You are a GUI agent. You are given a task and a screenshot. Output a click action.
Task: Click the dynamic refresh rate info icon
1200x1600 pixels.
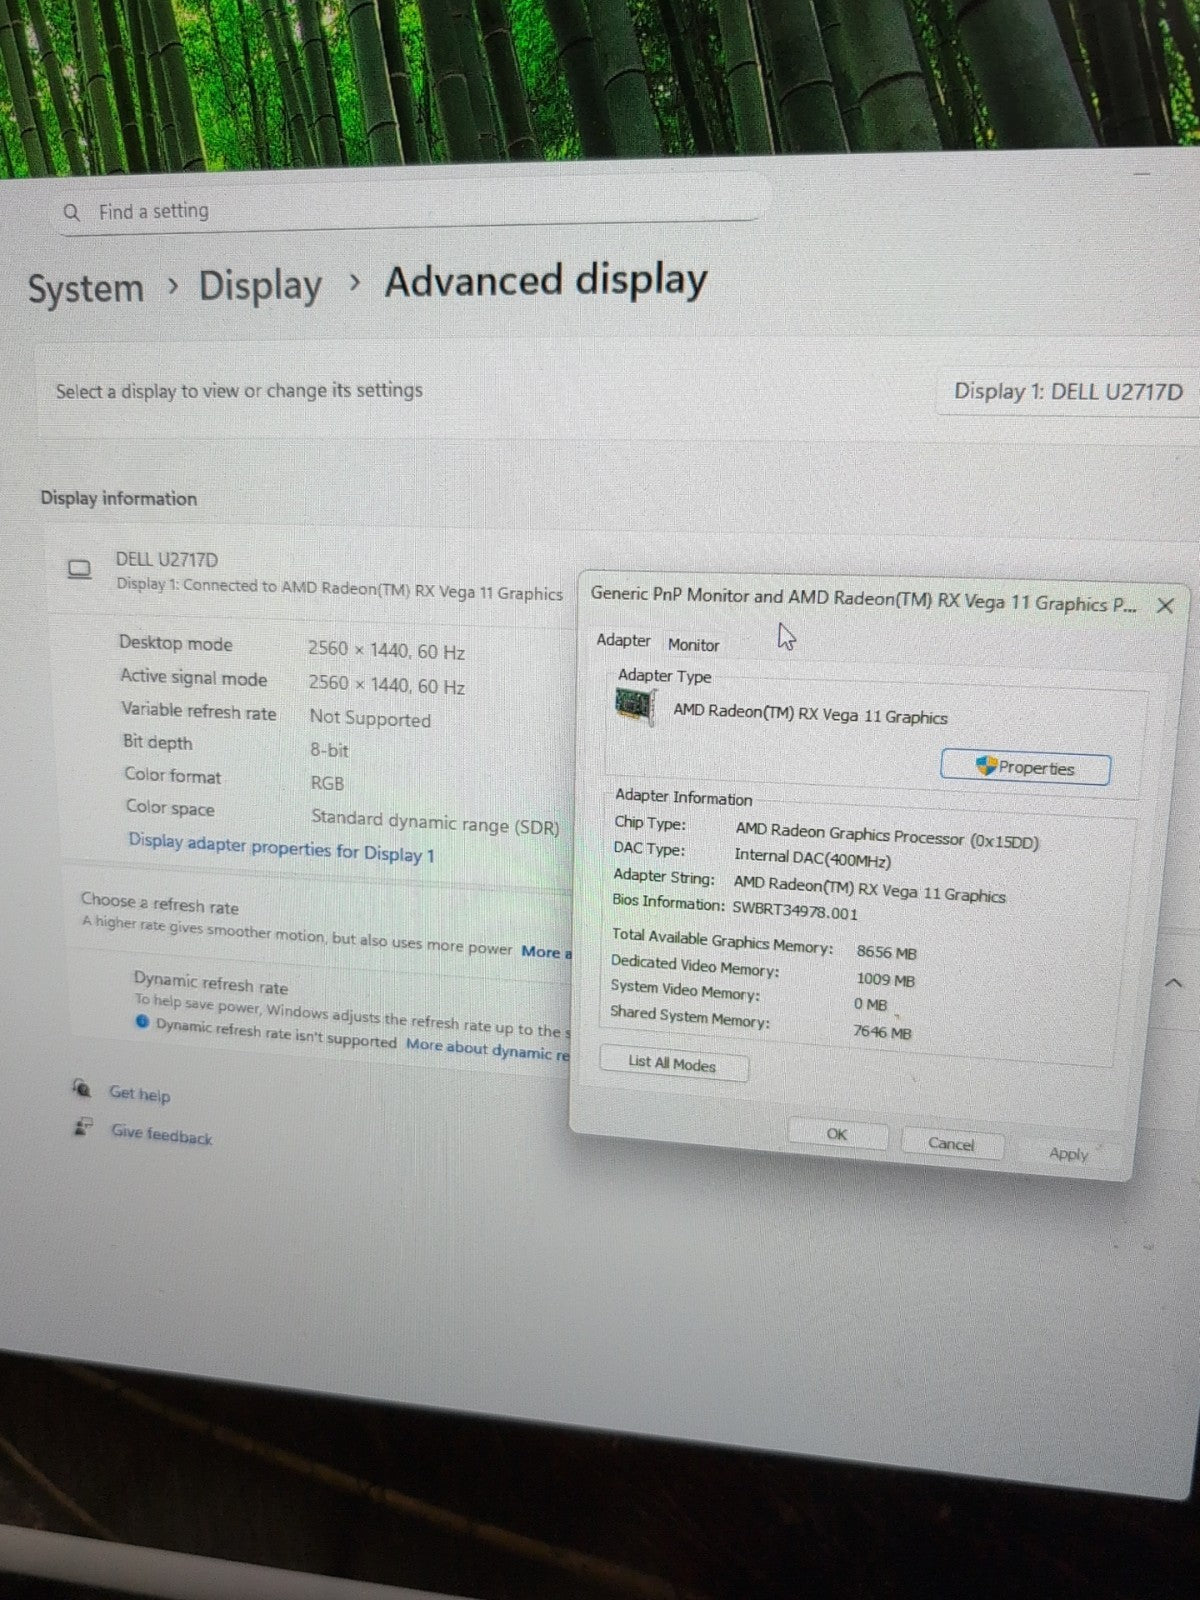tap(142, 1022)
